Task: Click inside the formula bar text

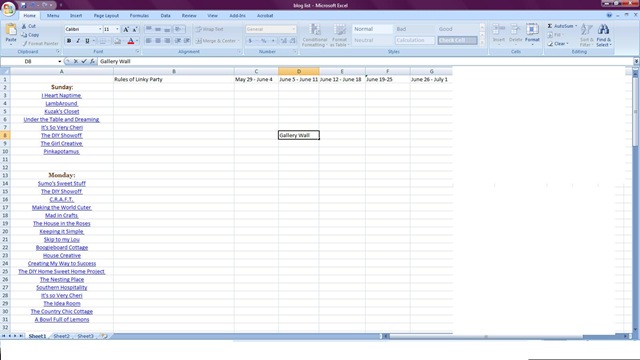Action: tap(115, 61)
